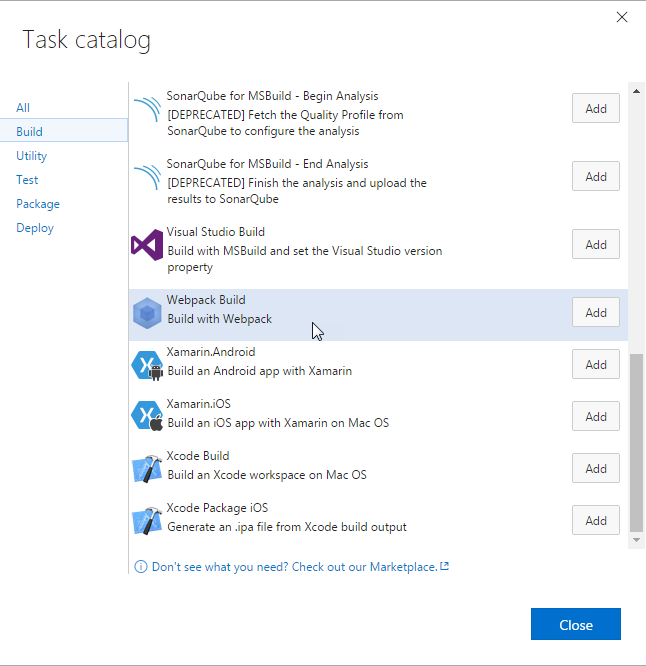Viewport: 646px width, 666px height.
Task: Click the Xamarin.iOS icon
Action: [x=147, y=416]
